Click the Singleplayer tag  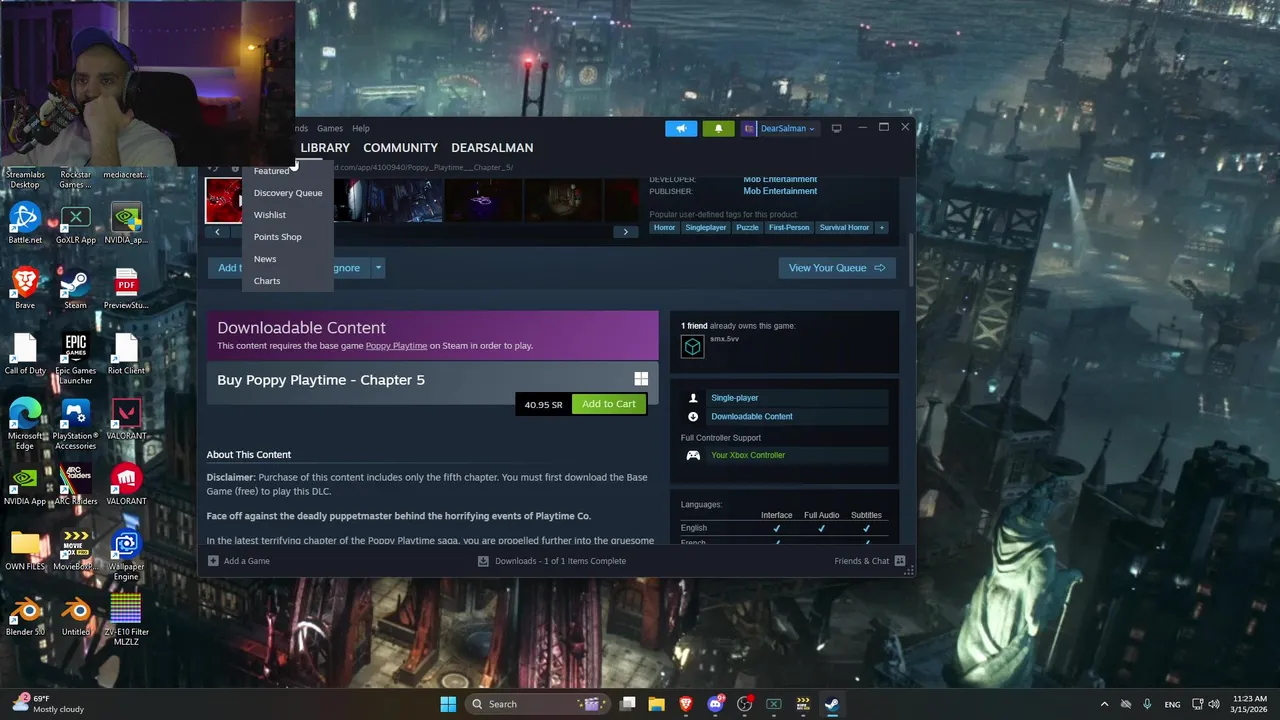click(x=706, y=228)
